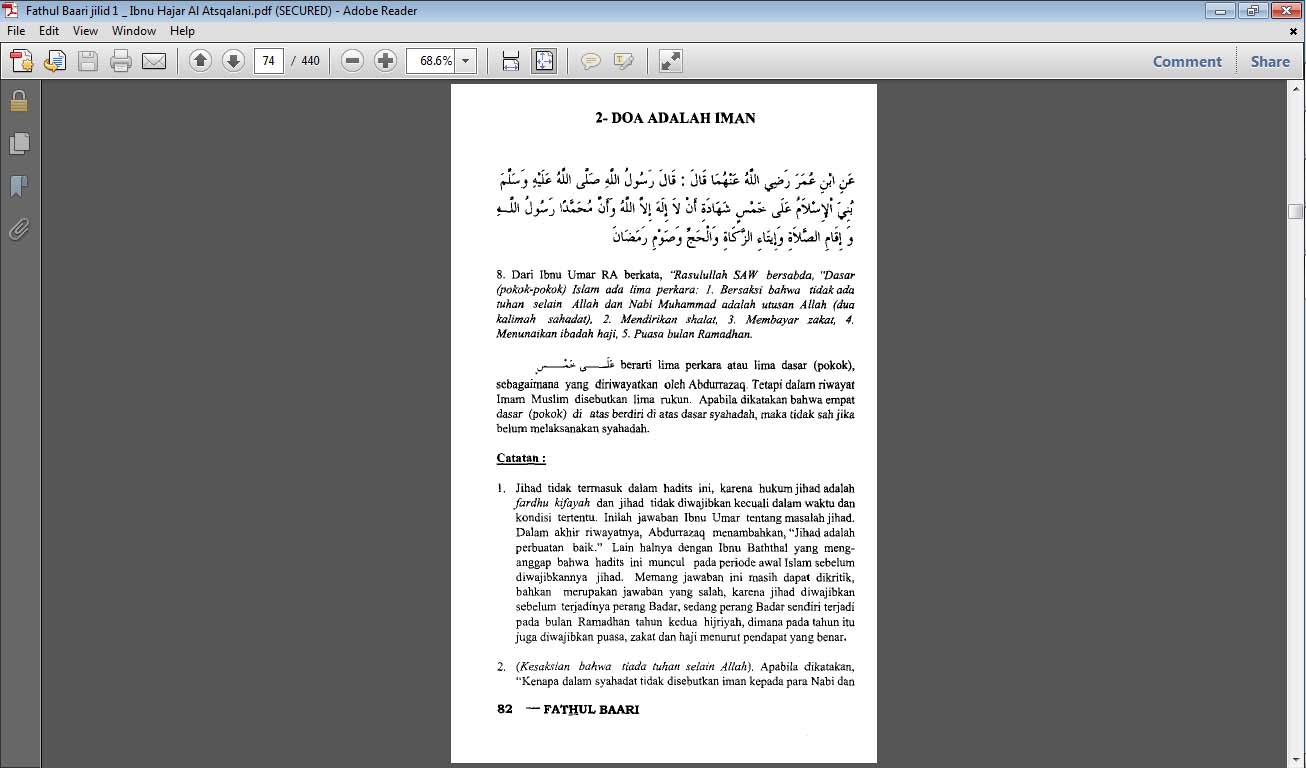The image size is (1306, 768).
Task: Open the Share pane
Action: click(1269, 60)
